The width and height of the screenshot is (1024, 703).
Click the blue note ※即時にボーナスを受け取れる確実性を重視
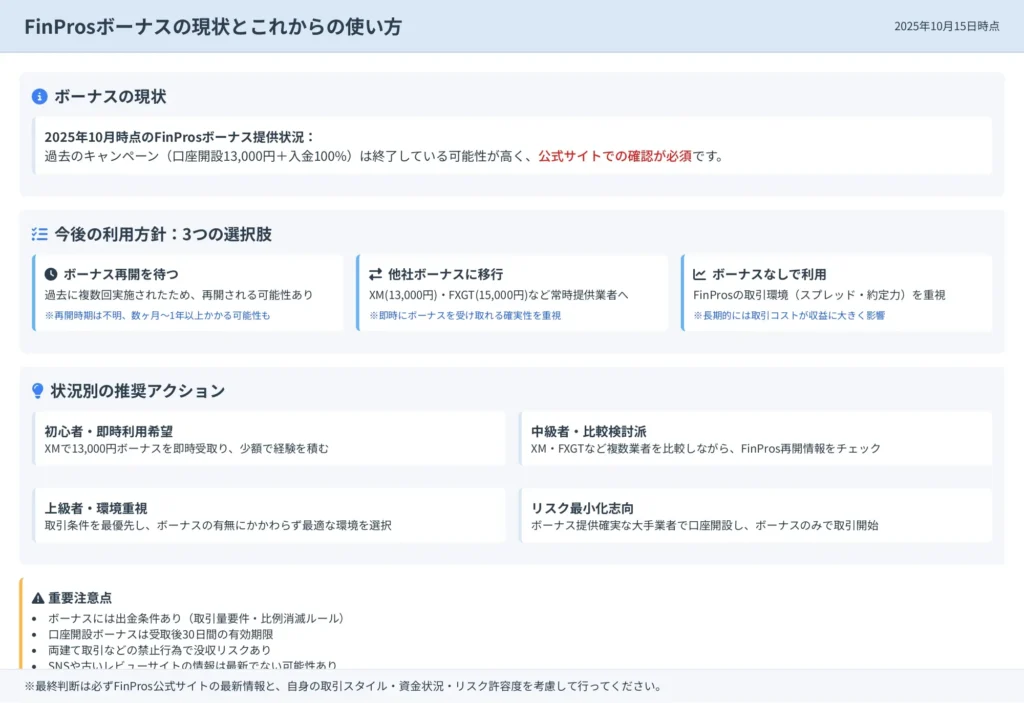465,315
